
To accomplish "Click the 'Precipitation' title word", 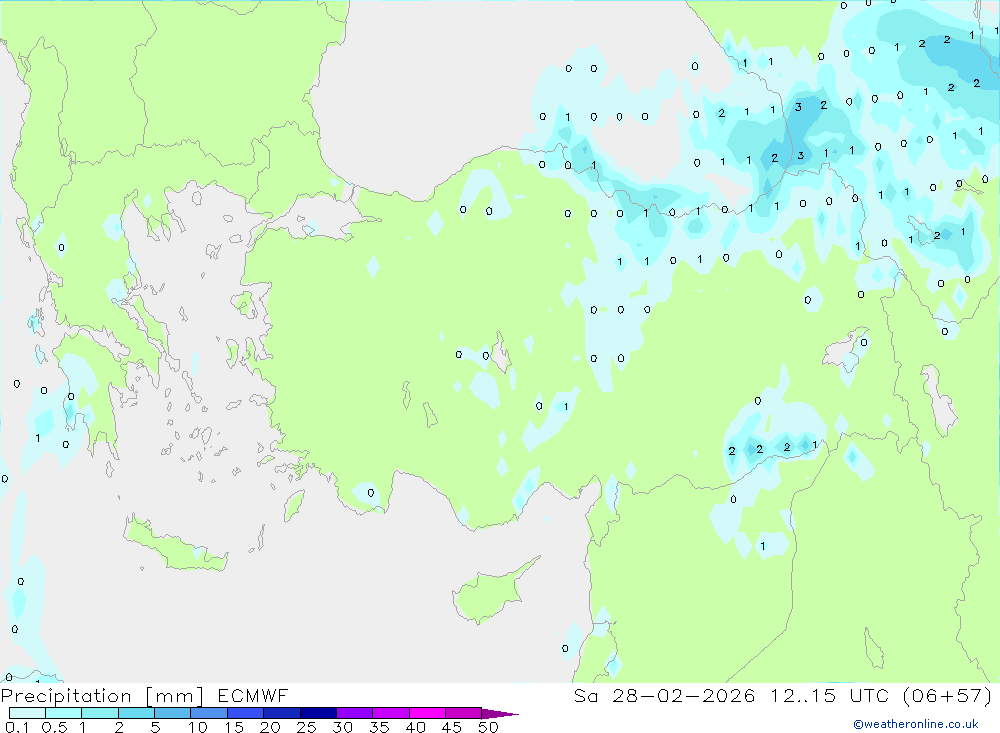I will (x=66, y=696).
